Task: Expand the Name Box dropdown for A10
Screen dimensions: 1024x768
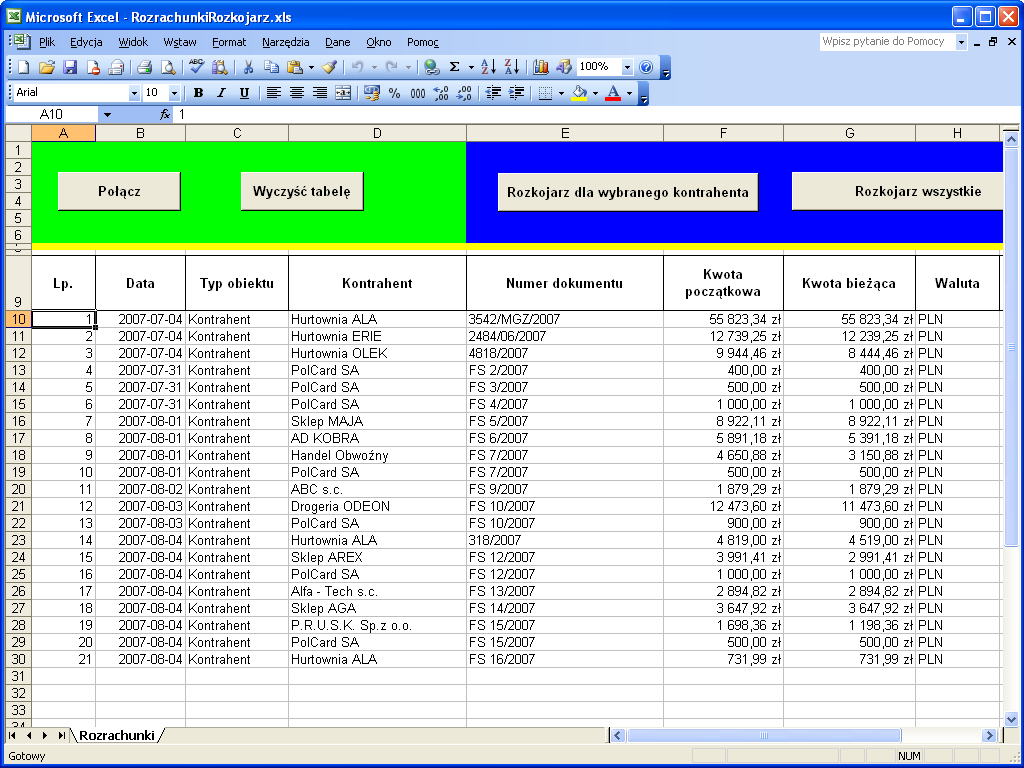Action: tap(107, 115)
